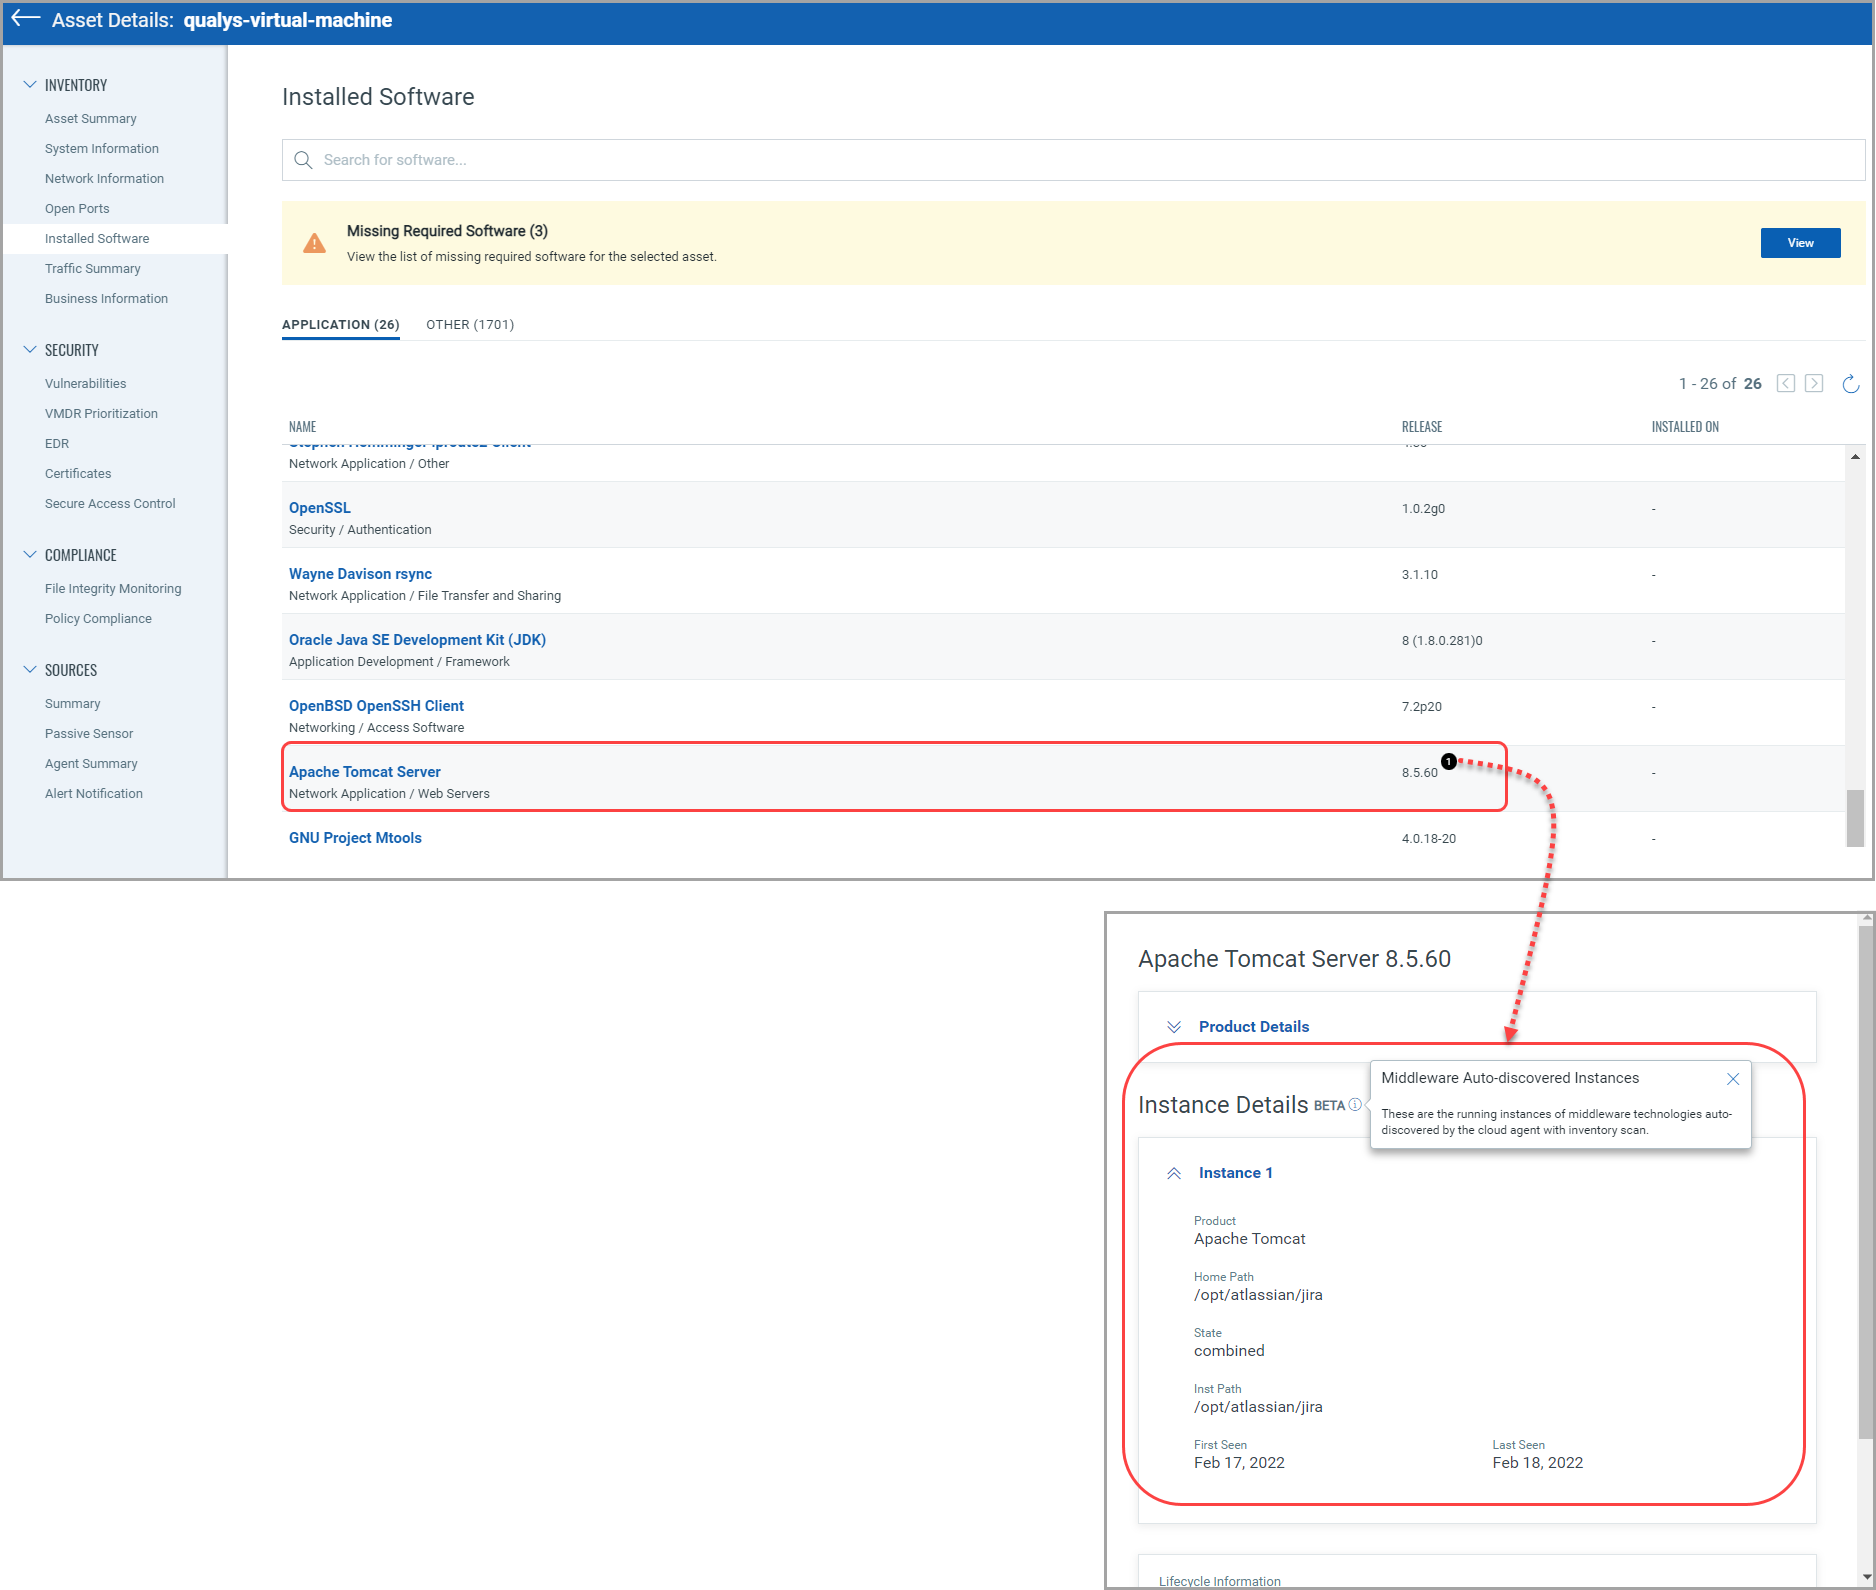This screenshot has height=1590, width=1876.
Task: Click the Search for software field
Action: pyautogui.click(x=1073, y=160)
